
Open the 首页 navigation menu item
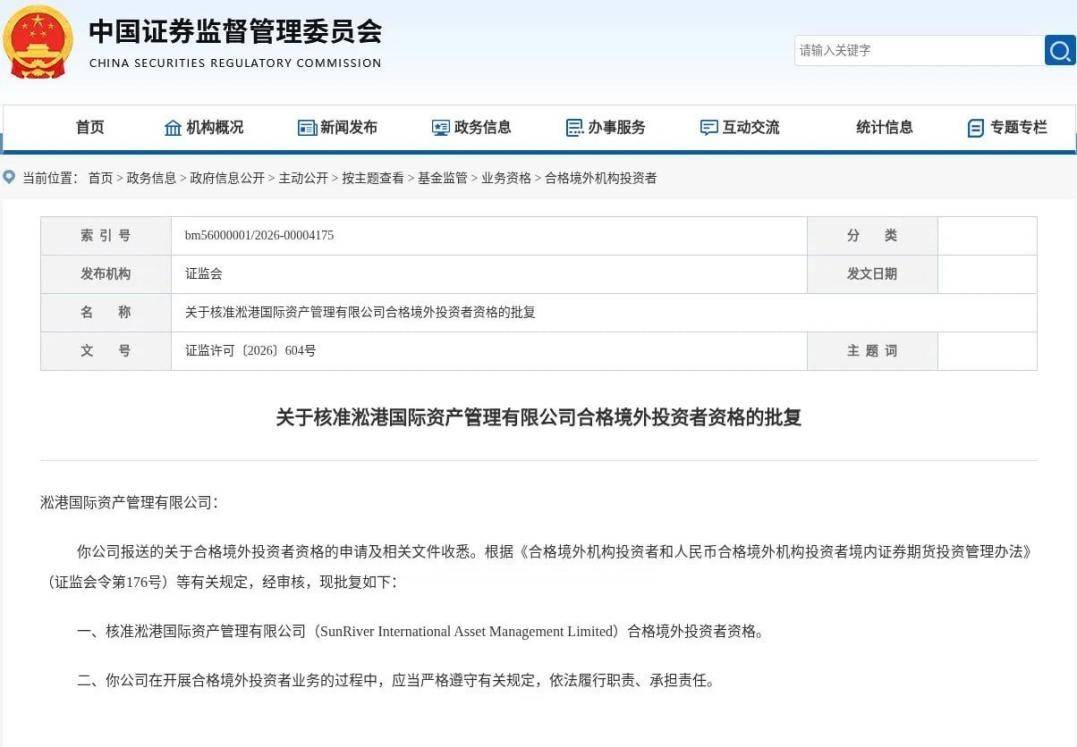(x=90, y=127)
